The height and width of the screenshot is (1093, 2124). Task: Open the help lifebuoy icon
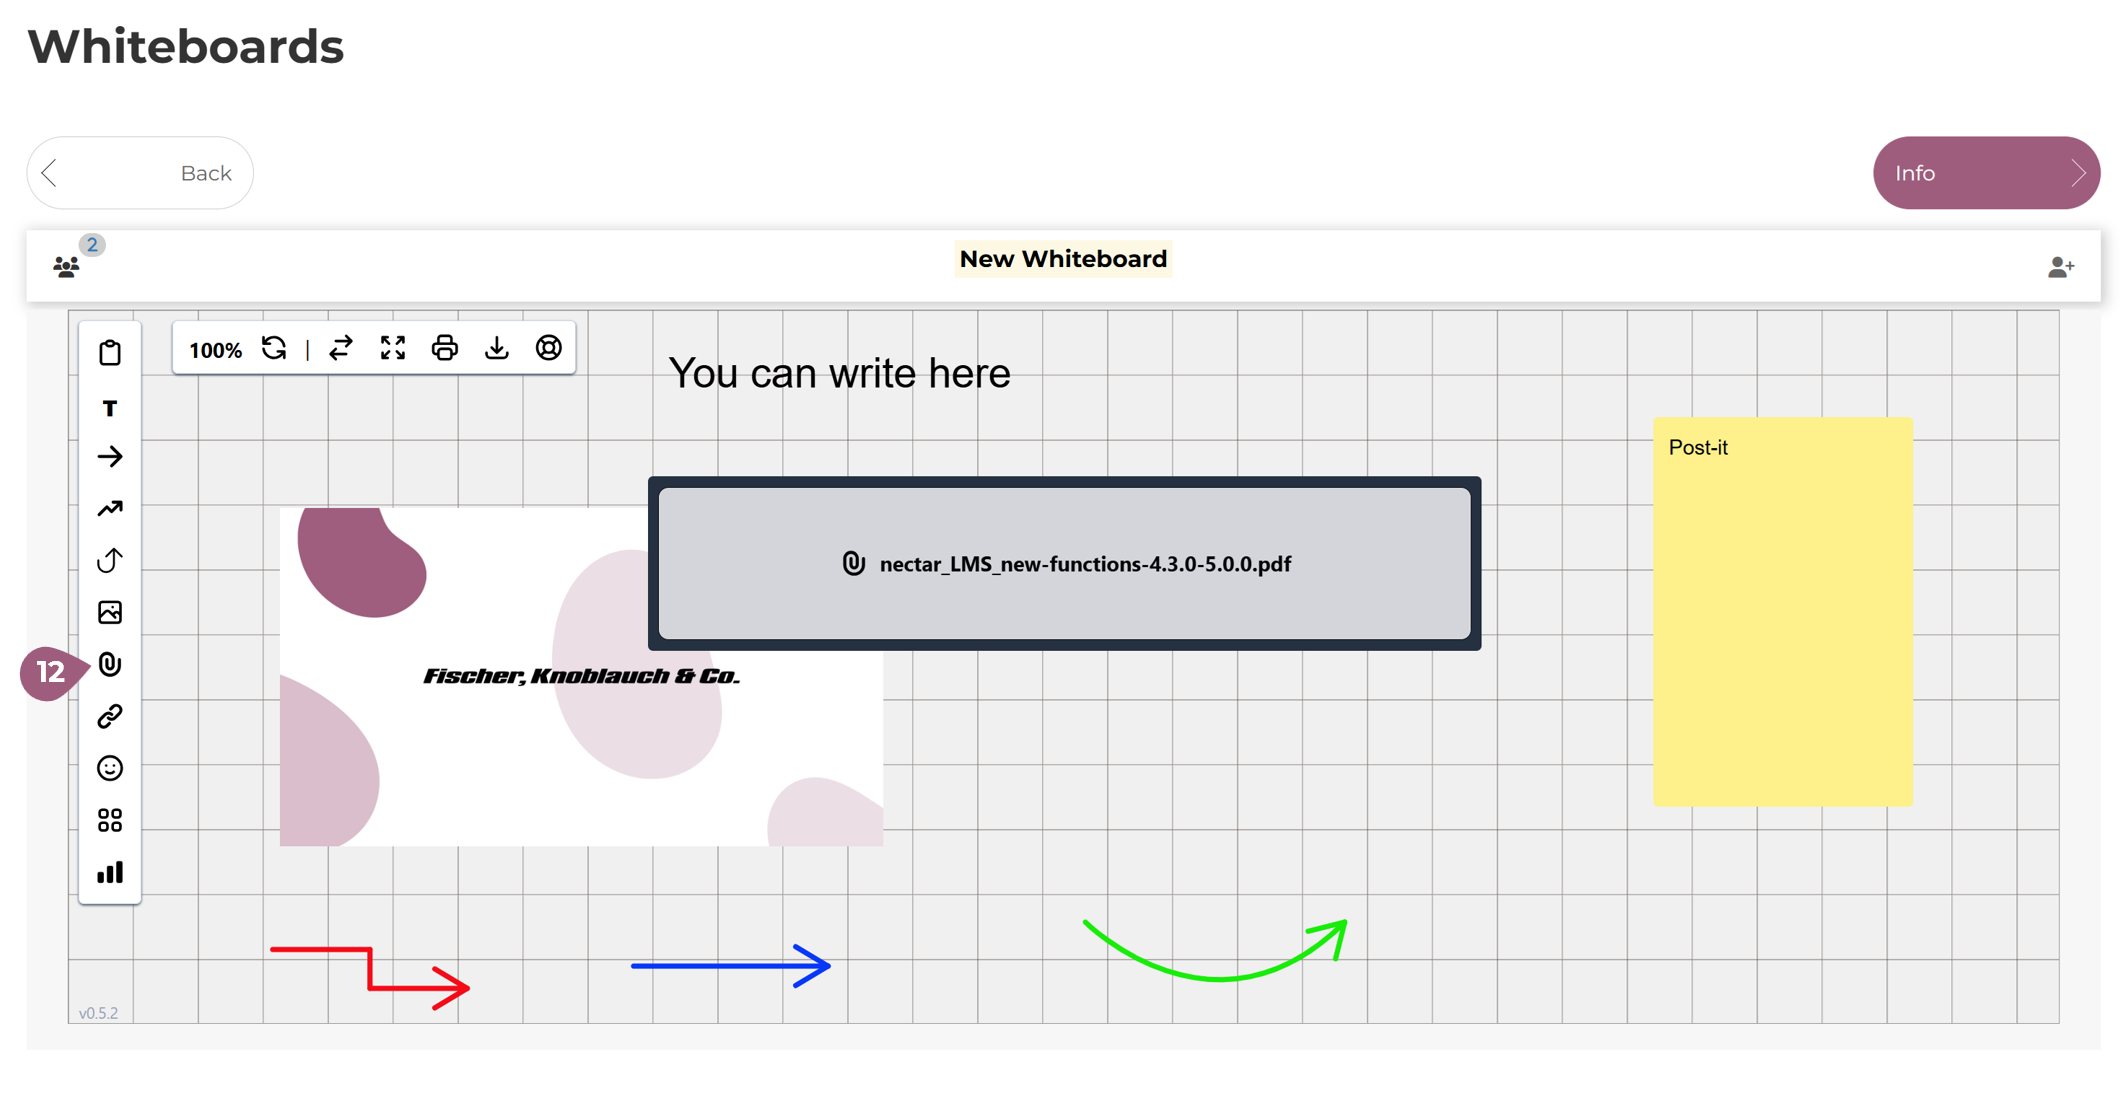point(549,348)
